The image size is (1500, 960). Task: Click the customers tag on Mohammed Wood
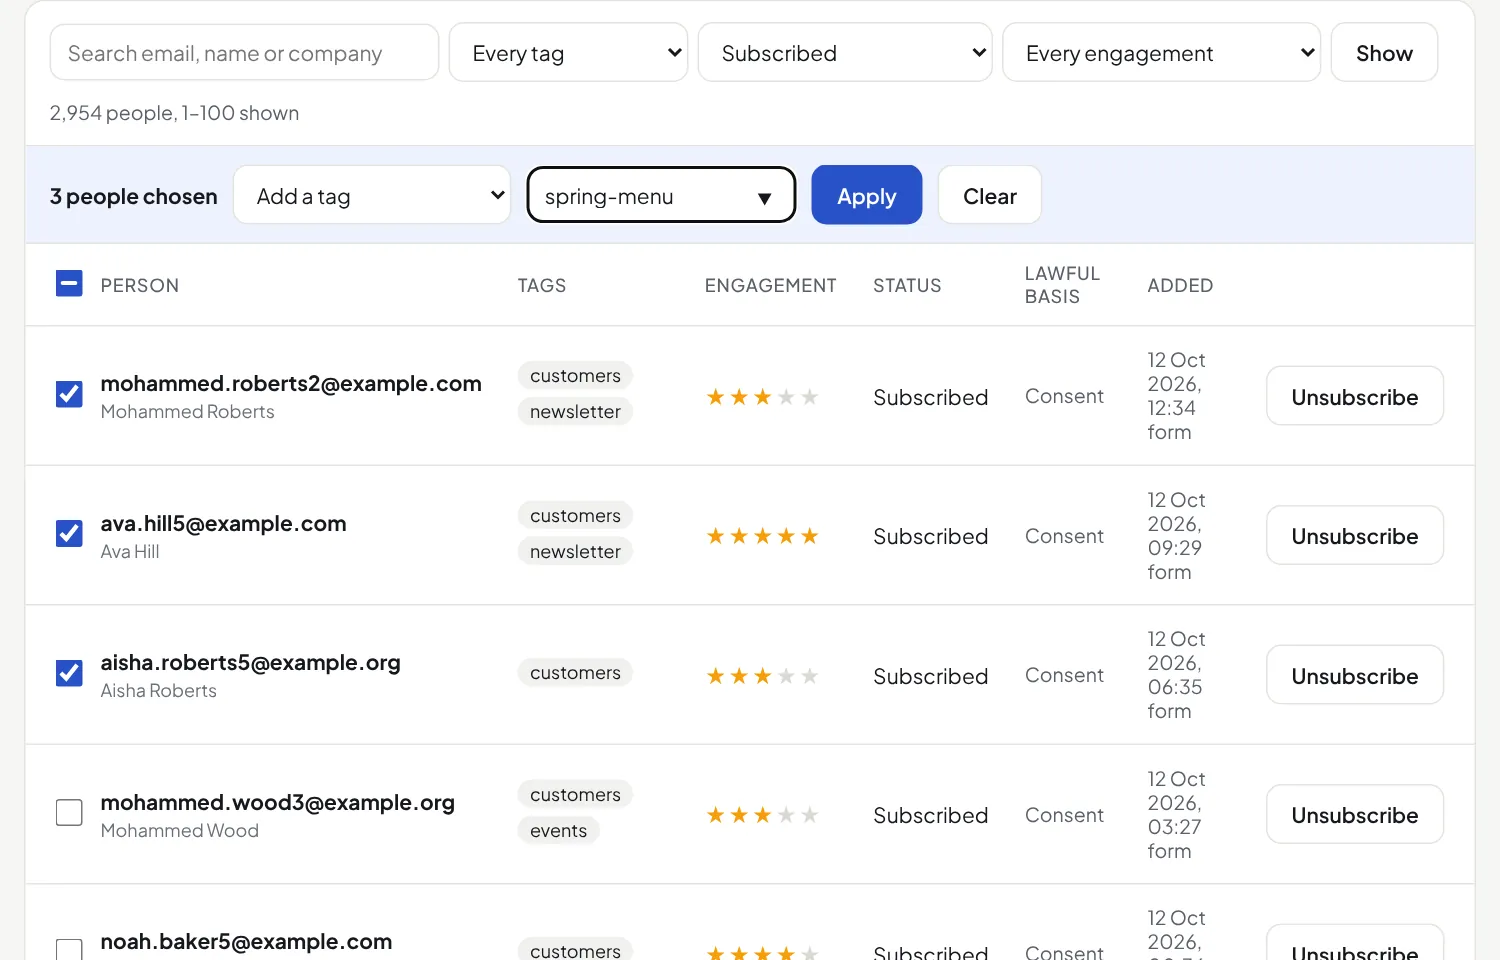click(575, 795)
